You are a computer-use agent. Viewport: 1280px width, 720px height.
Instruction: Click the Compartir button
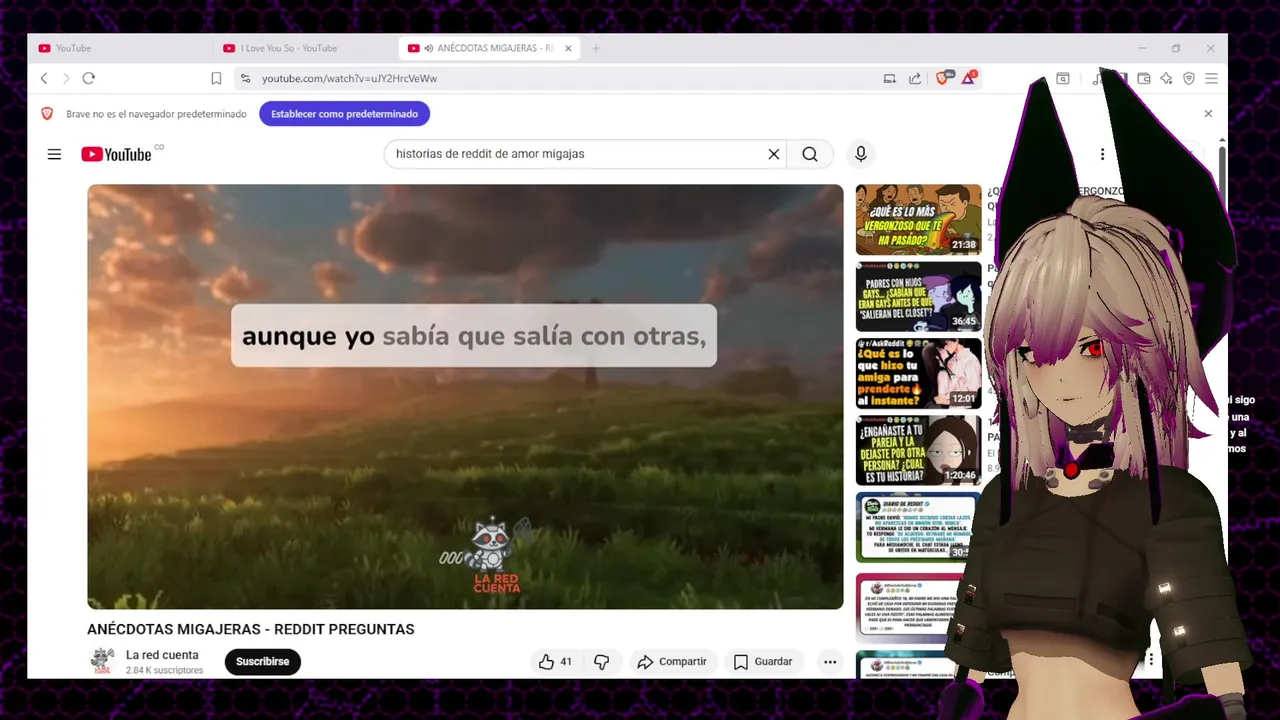(x=672, y=661)
